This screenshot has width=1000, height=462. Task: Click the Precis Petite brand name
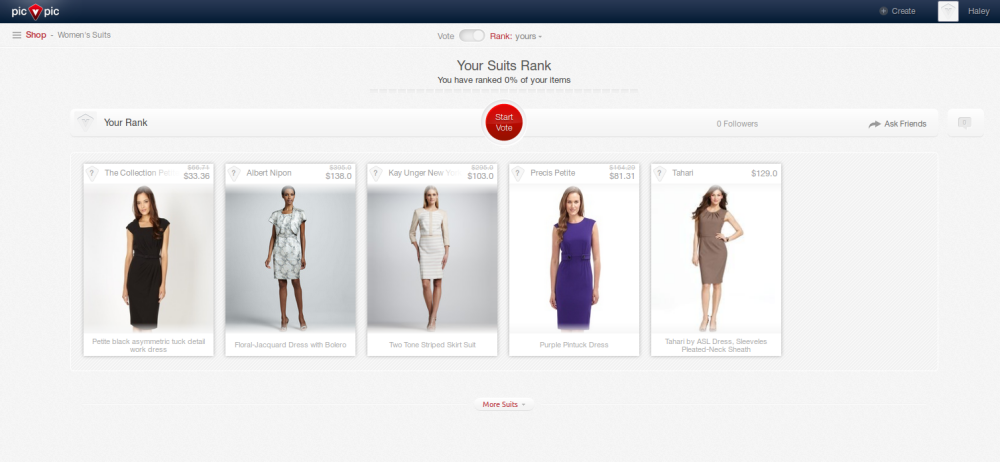tap(553, 173)
